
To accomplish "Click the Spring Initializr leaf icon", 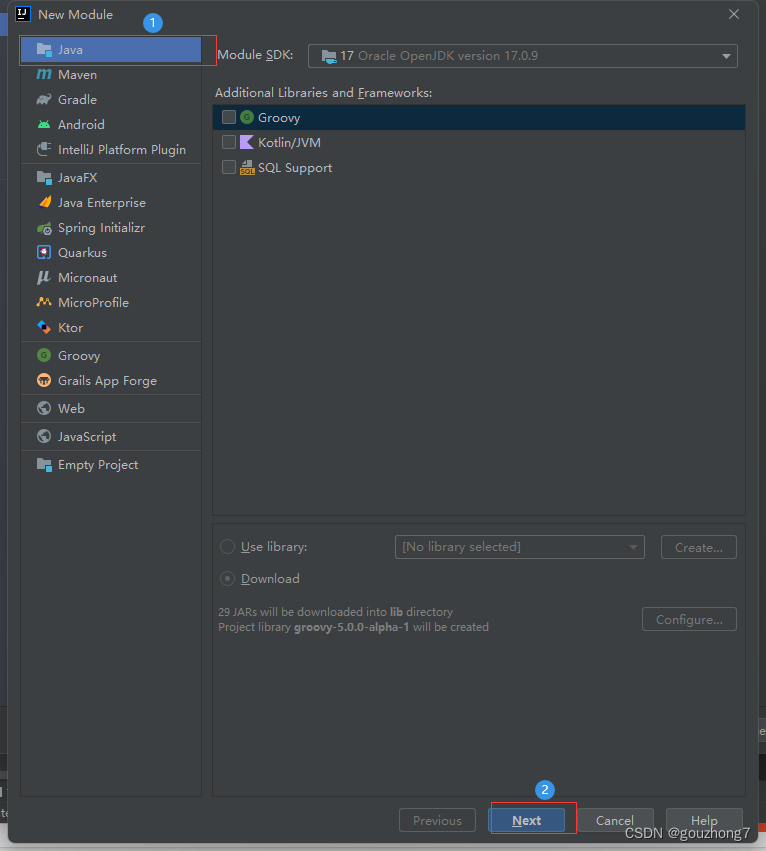I will click(44, 228).
